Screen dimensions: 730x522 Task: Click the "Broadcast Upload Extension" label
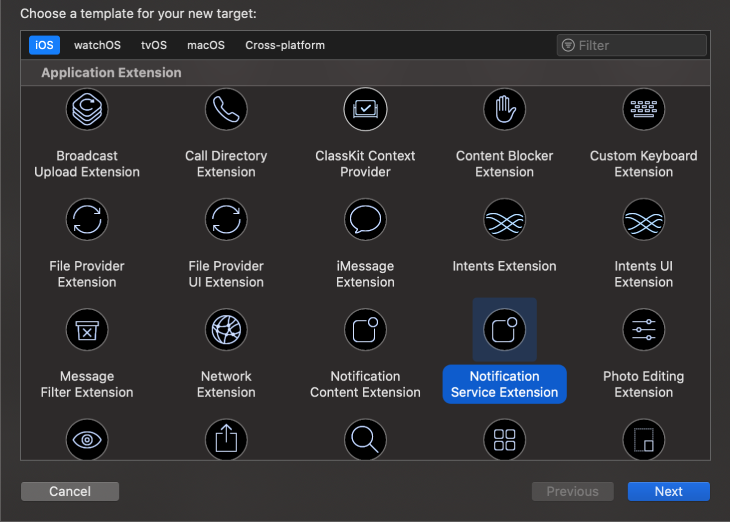[87, 164]
